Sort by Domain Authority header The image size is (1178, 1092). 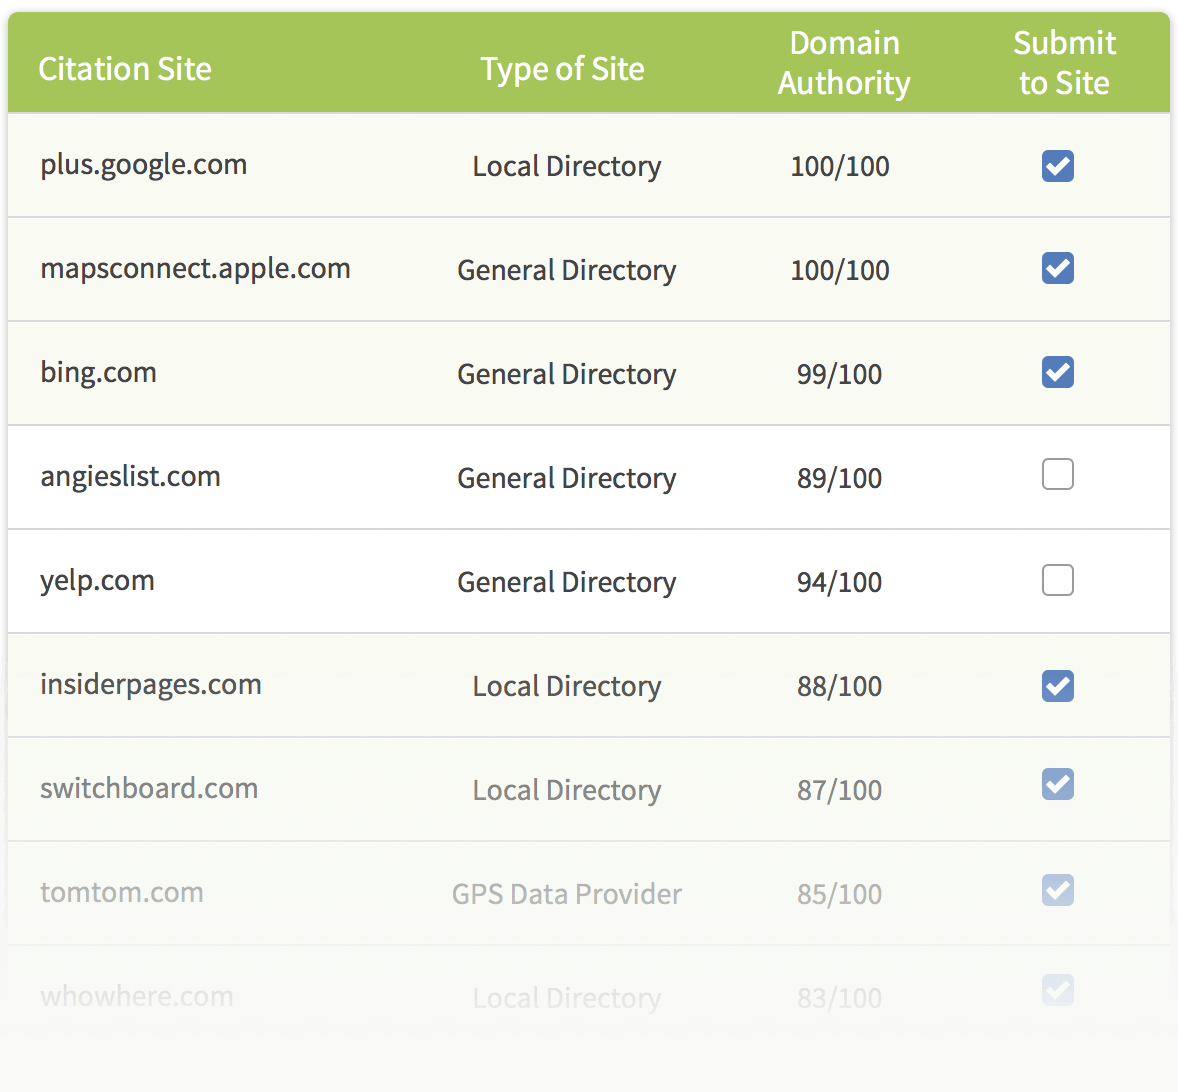[844, 63]
